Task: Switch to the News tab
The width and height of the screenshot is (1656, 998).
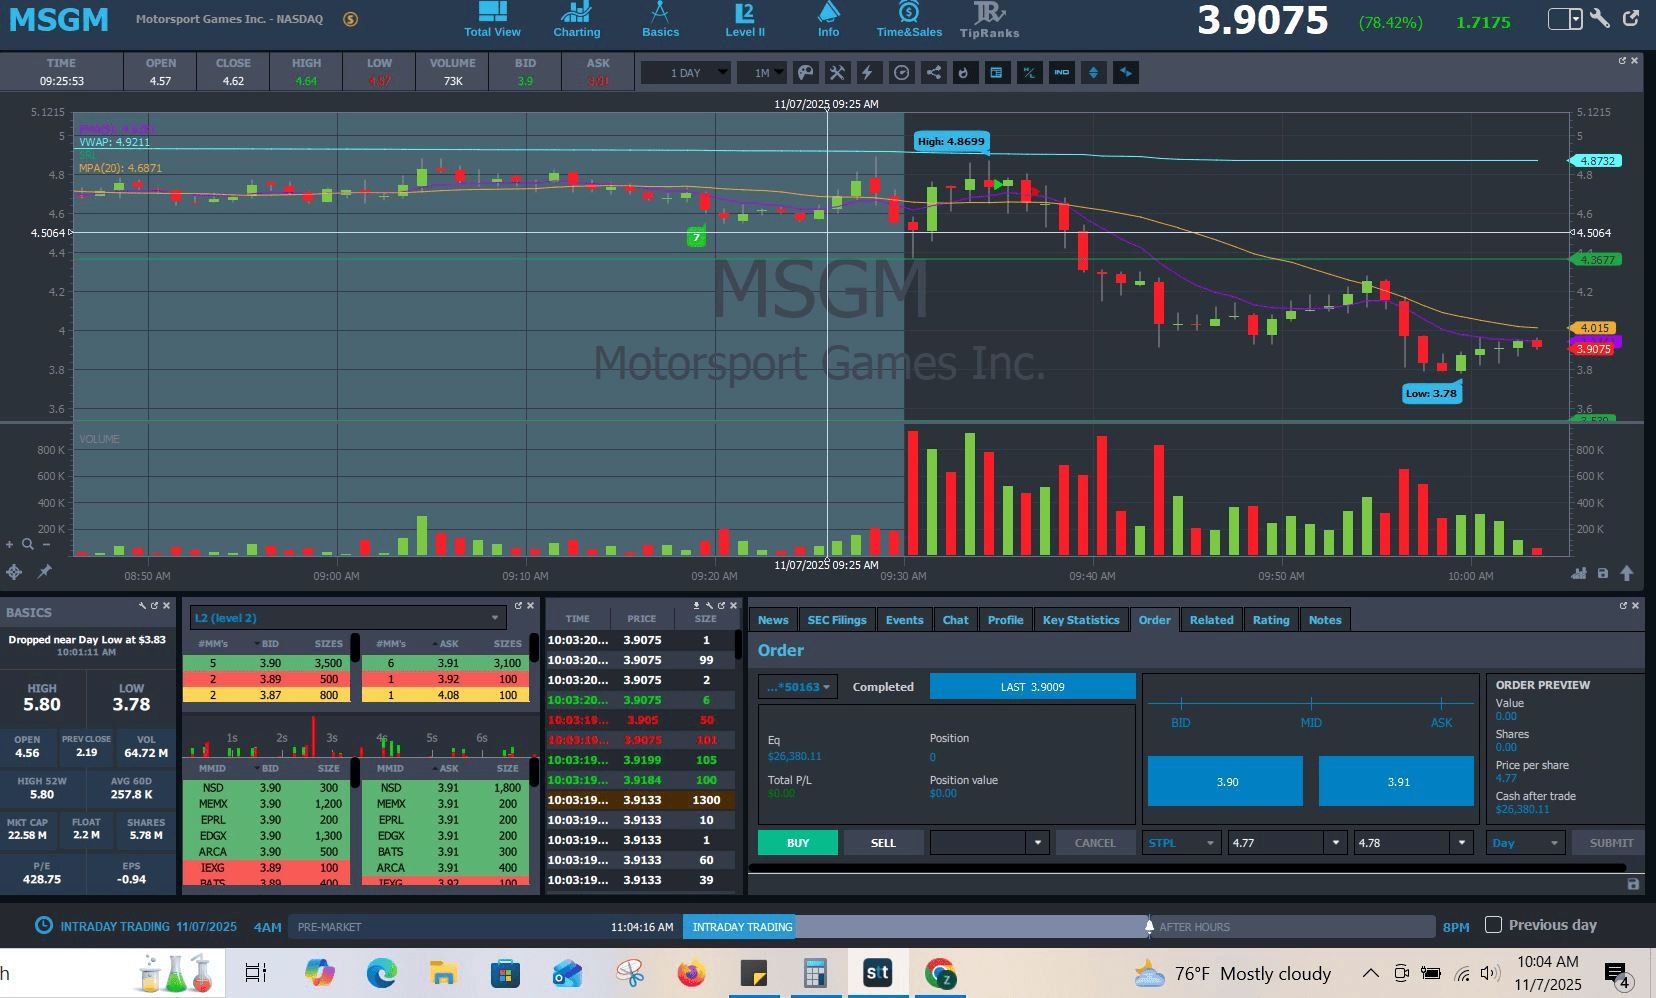Action: click(773, 620)
